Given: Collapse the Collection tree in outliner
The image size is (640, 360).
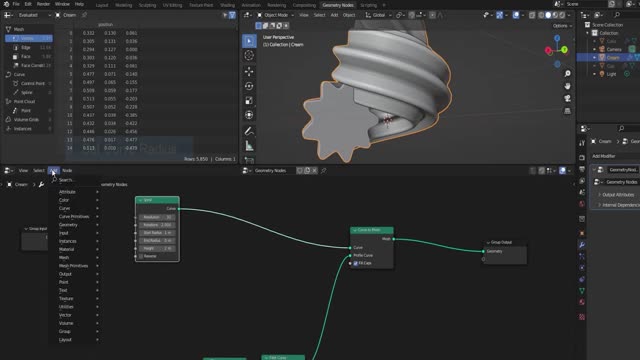Looking at the screenshot, I should [588, 33].
